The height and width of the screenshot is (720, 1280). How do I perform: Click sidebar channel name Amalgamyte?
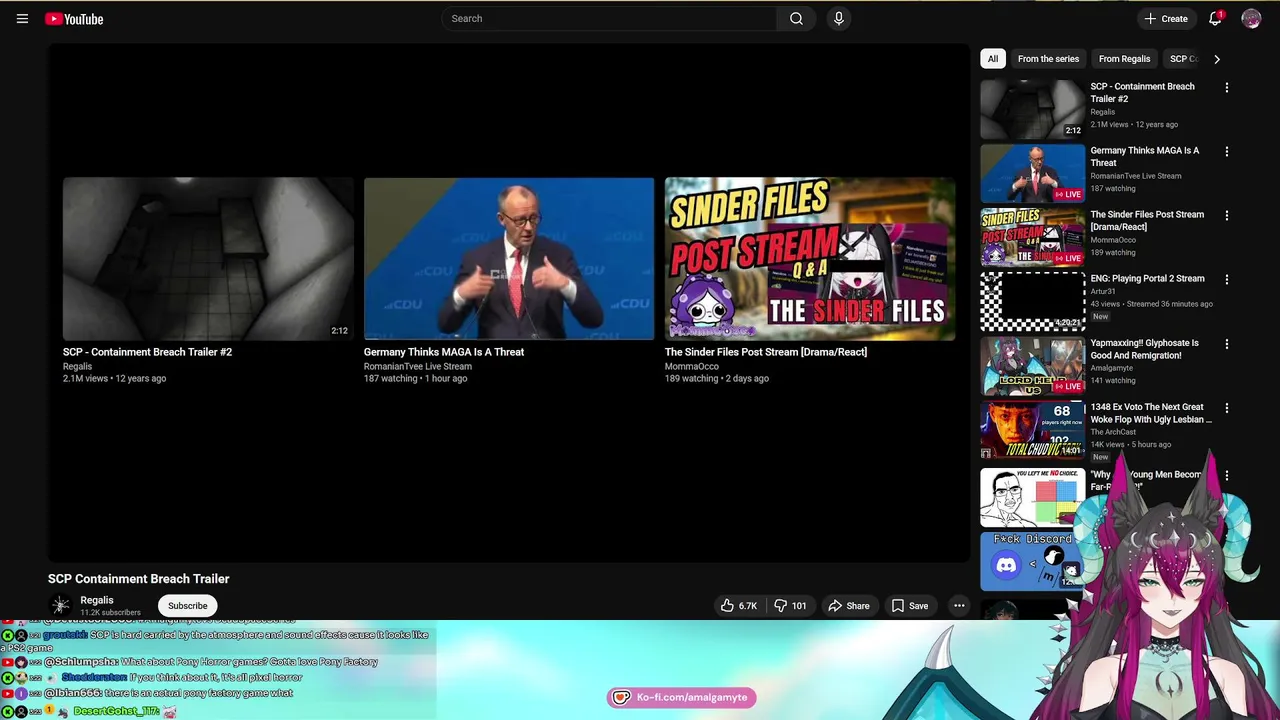(x=1111, y=368)
